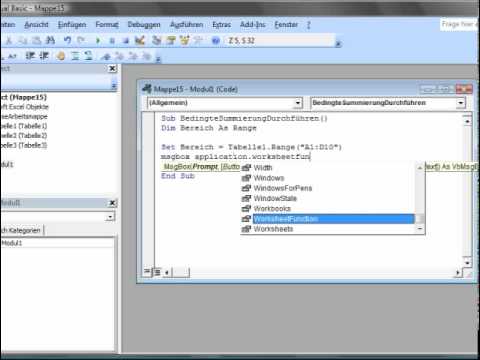Undo the last action via toolbar arrow

pyautogui.click(x=68, y=41)
